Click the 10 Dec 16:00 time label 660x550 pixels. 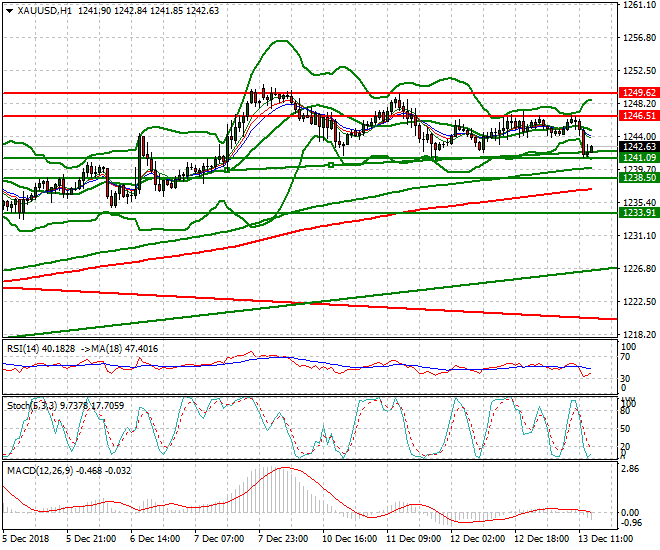coord(350,539)
